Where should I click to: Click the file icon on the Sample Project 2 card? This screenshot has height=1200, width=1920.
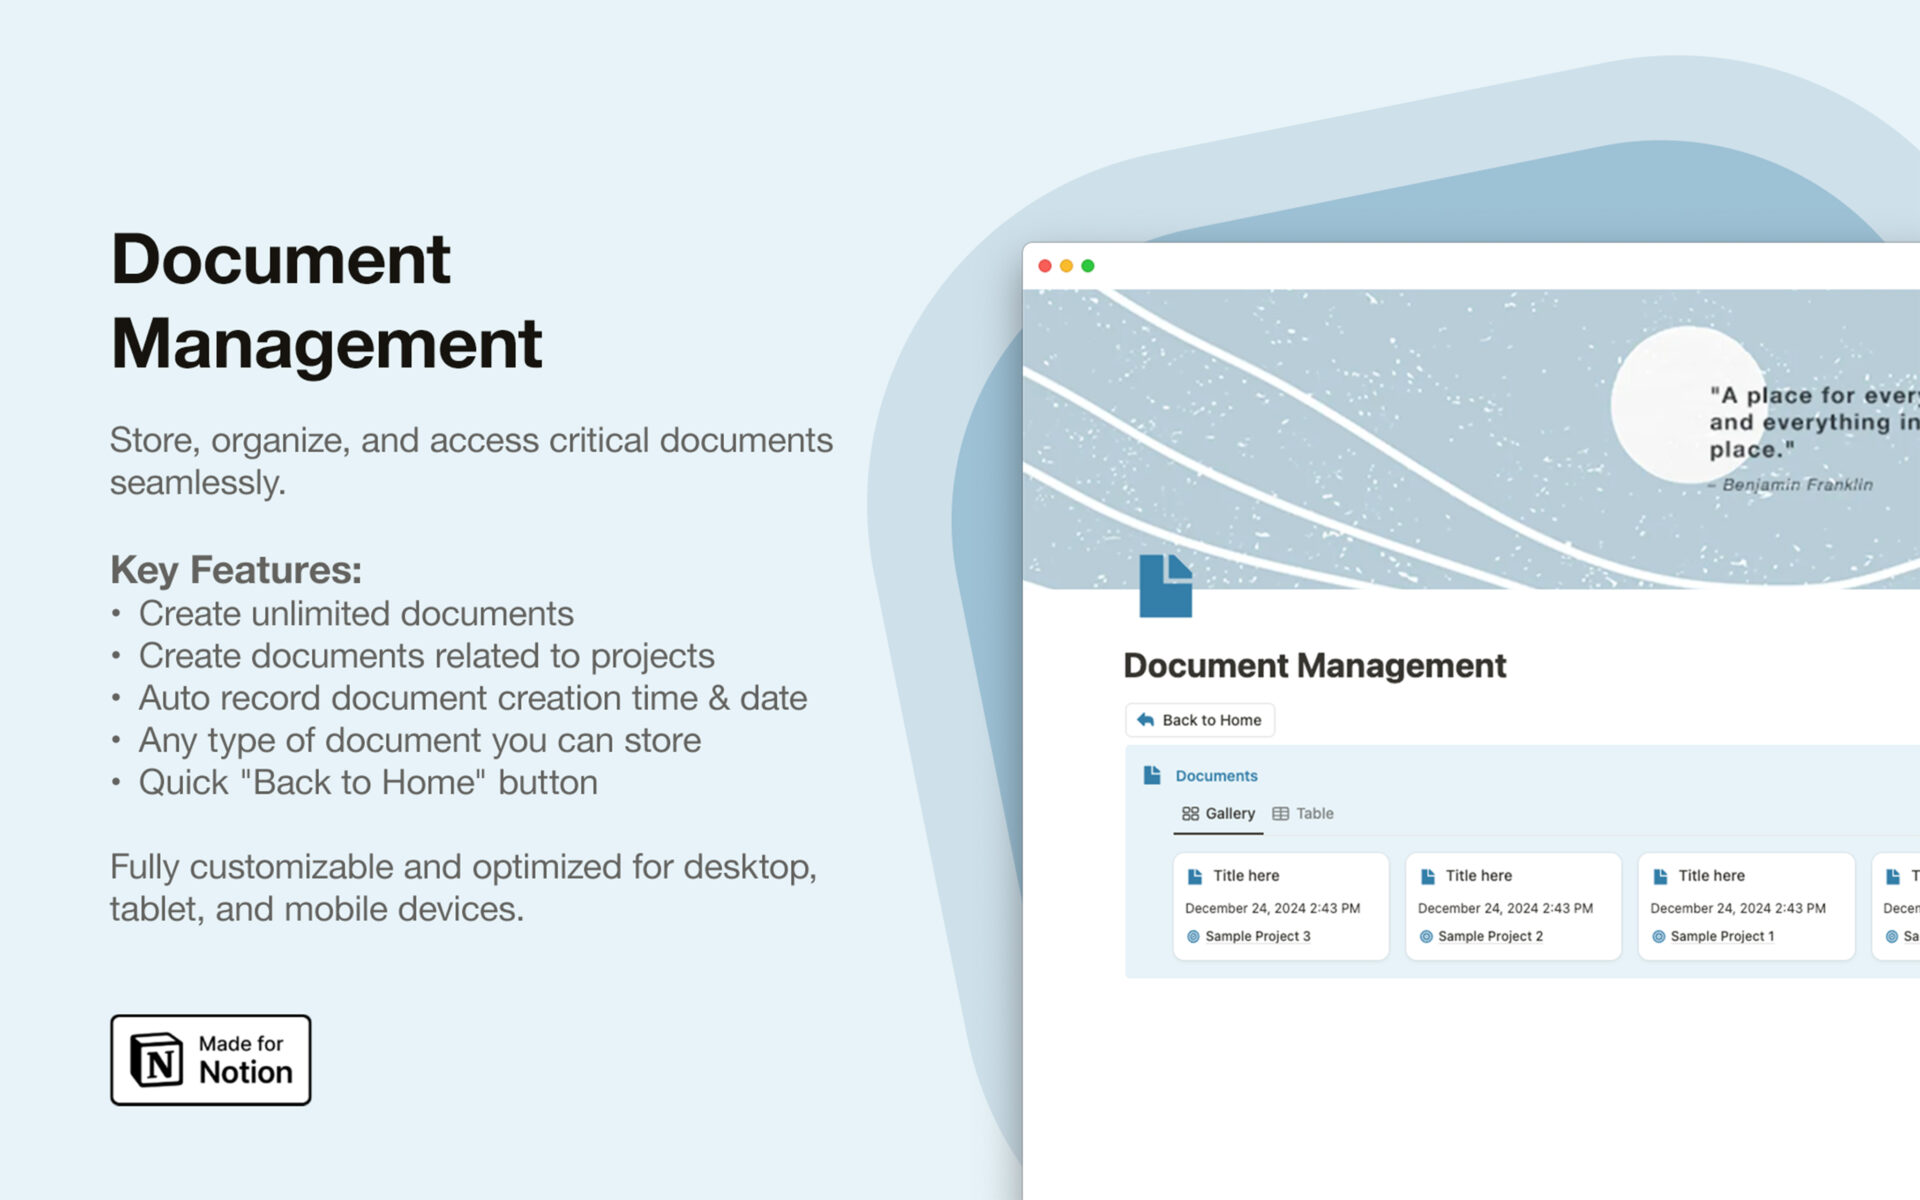tap(1428, 877)
